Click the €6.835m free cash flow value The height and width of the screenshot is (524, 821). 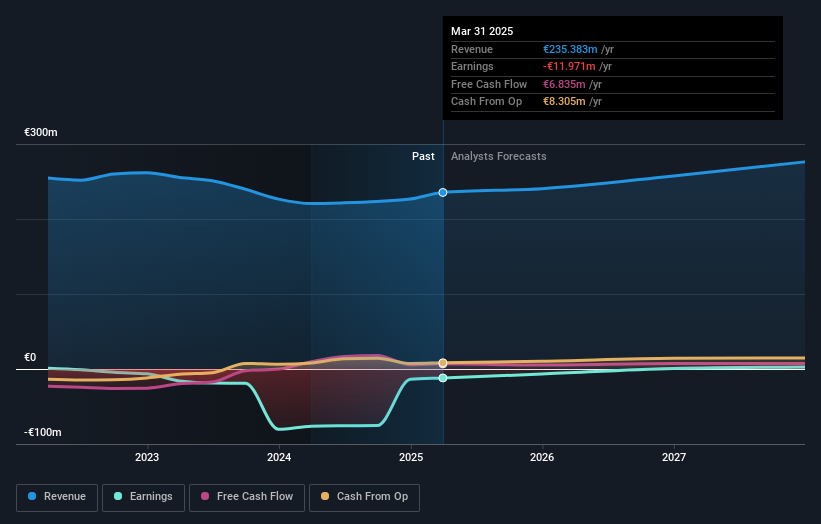tap(564, 84)
